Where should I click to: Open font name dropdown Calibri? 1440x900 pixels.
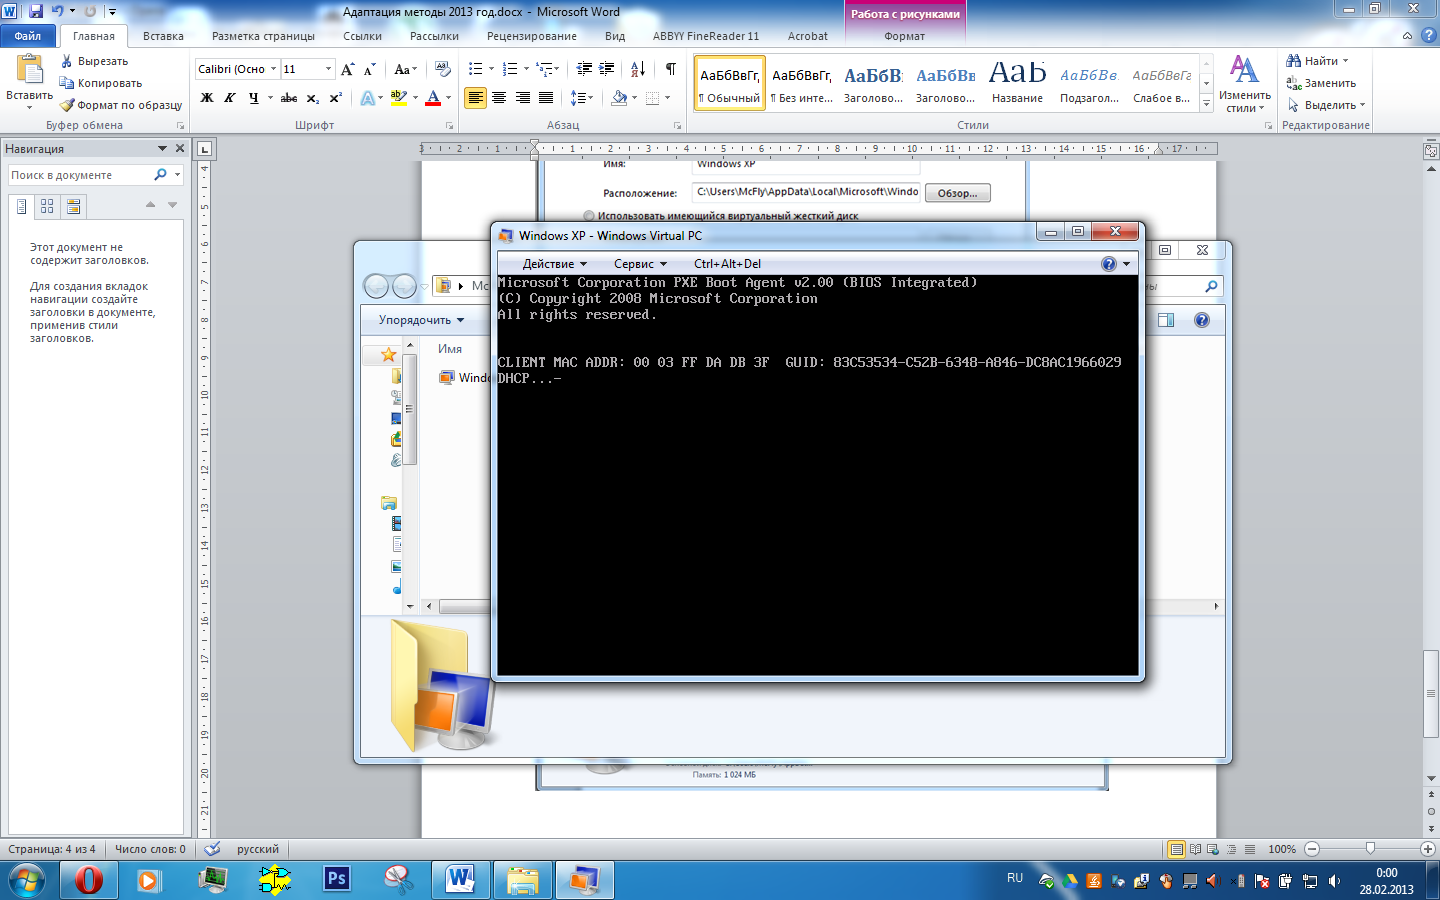(x=273, y=69)
